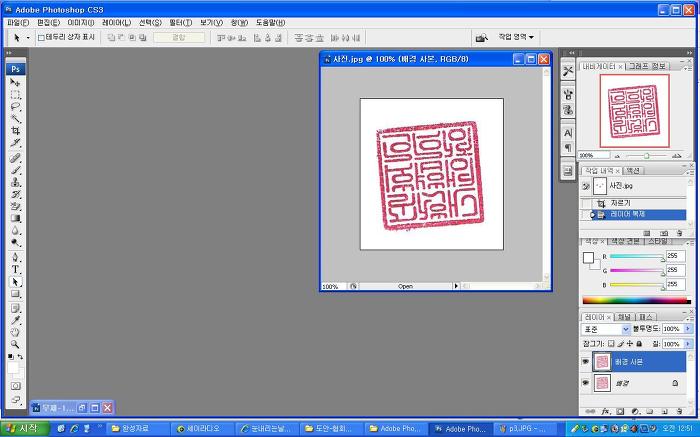Select the Zoom tool

15,345
